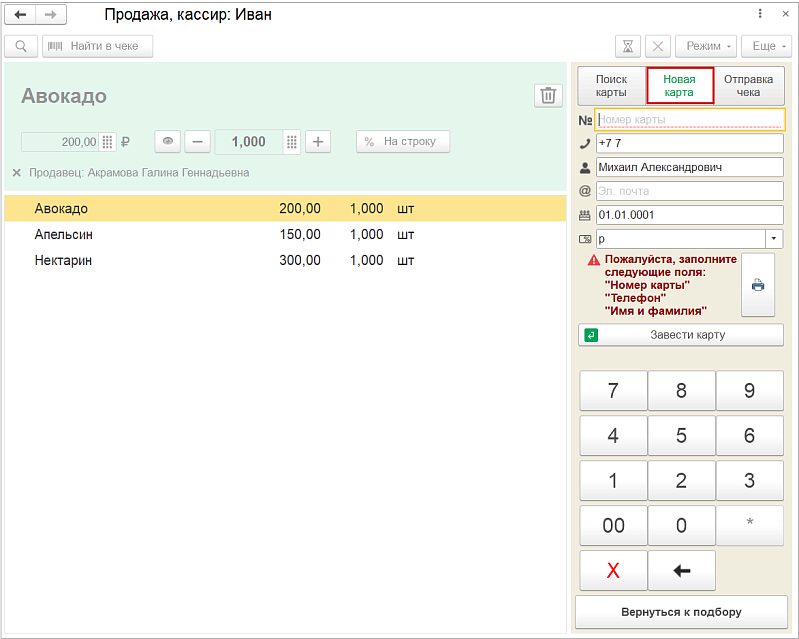Switch to the 'Поиск карты' tab
Screen dimensions: 799x639
[x=611, y=86]
